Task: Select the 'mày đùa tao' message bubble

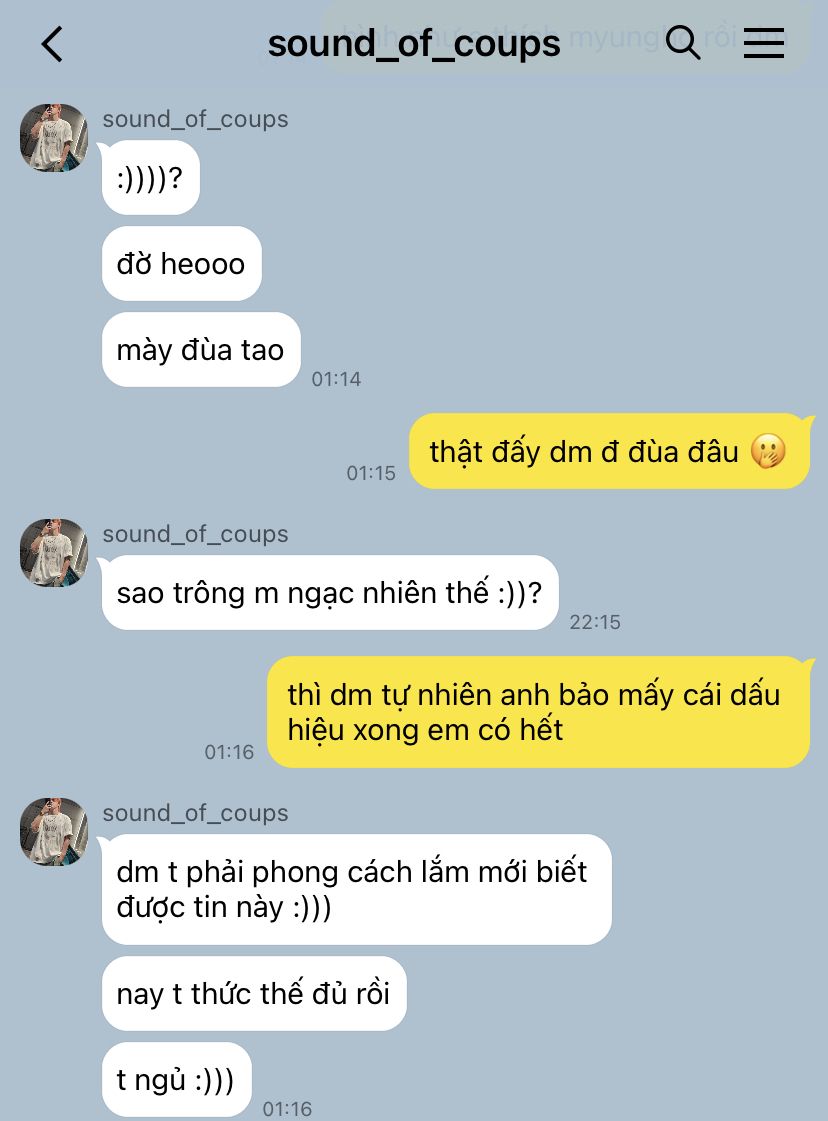Action: pyautogui.click(x=201, y=350)
